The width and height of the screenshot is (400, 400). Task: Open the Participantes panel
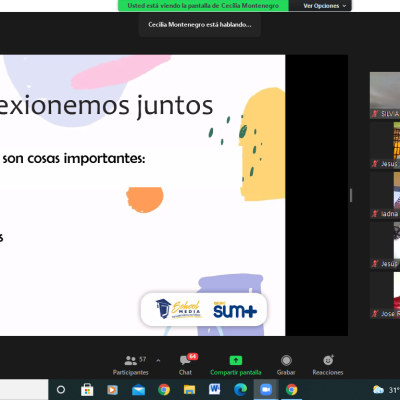131,365
